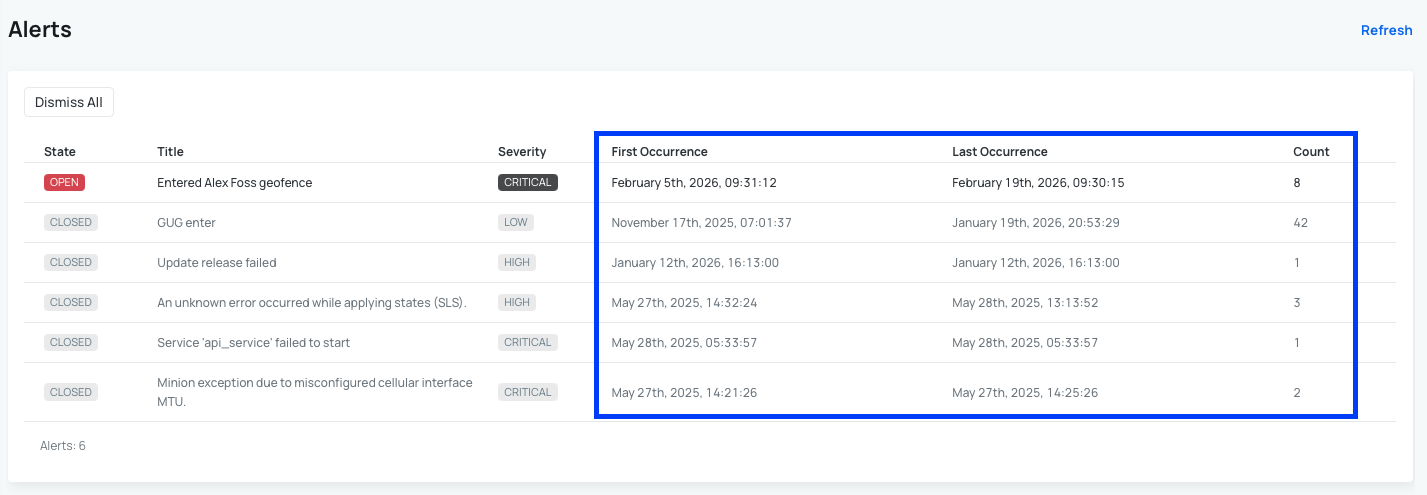Click the Refresh link
This screenshot has height=495, width=1427.
(x=1386, y=30)
